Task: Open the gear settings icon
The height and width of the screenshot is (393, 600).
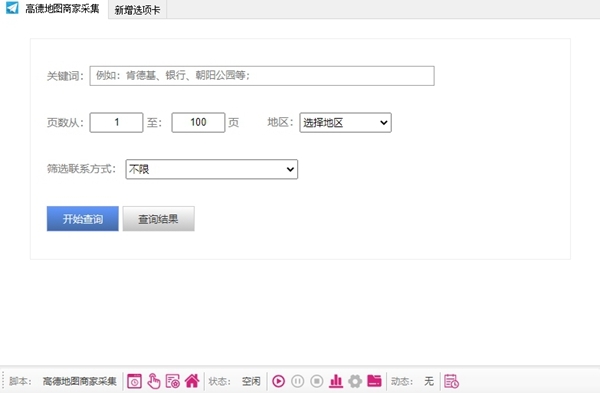Action: pos(355,381)
